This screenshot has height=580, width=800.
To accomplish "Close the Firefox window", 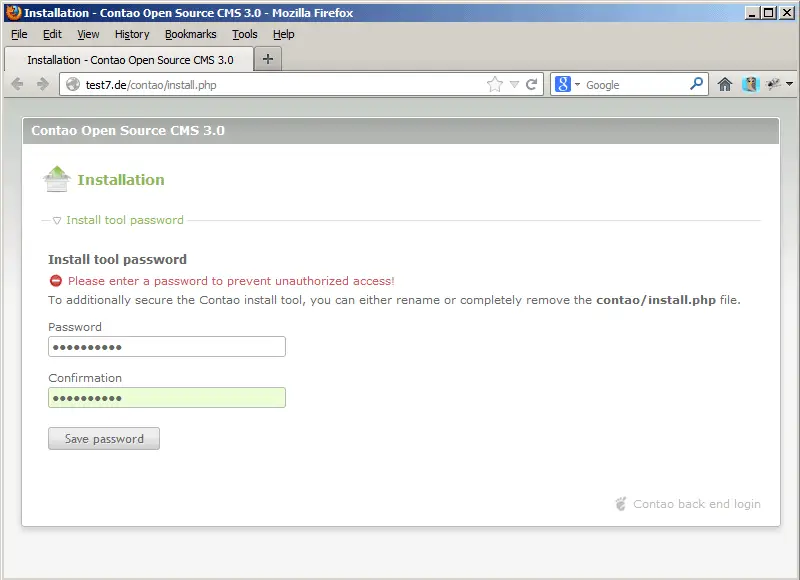I will pyautogui.click(x=786, y=13).
